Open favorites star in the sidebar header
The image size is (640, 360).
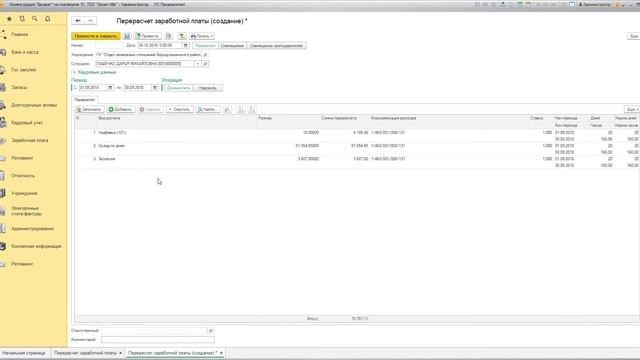[9, 19]
